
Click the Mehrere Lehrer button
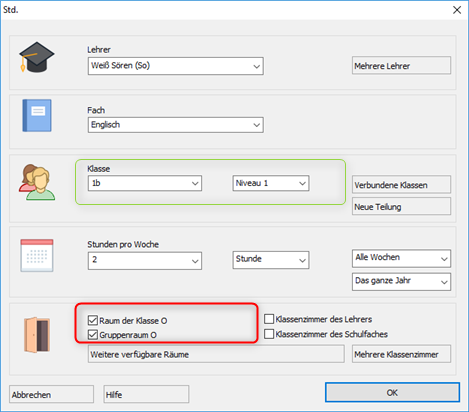point(401,65)
